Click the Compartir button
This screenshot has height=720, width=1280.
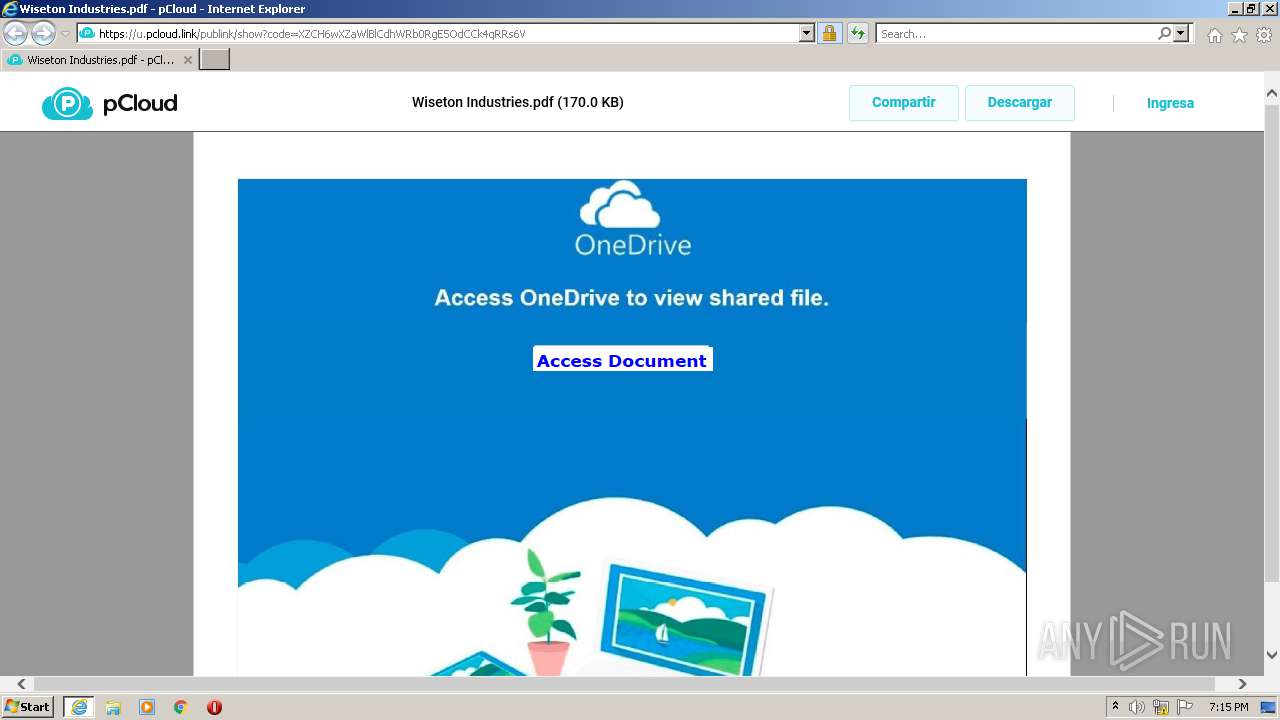point(904,103)
